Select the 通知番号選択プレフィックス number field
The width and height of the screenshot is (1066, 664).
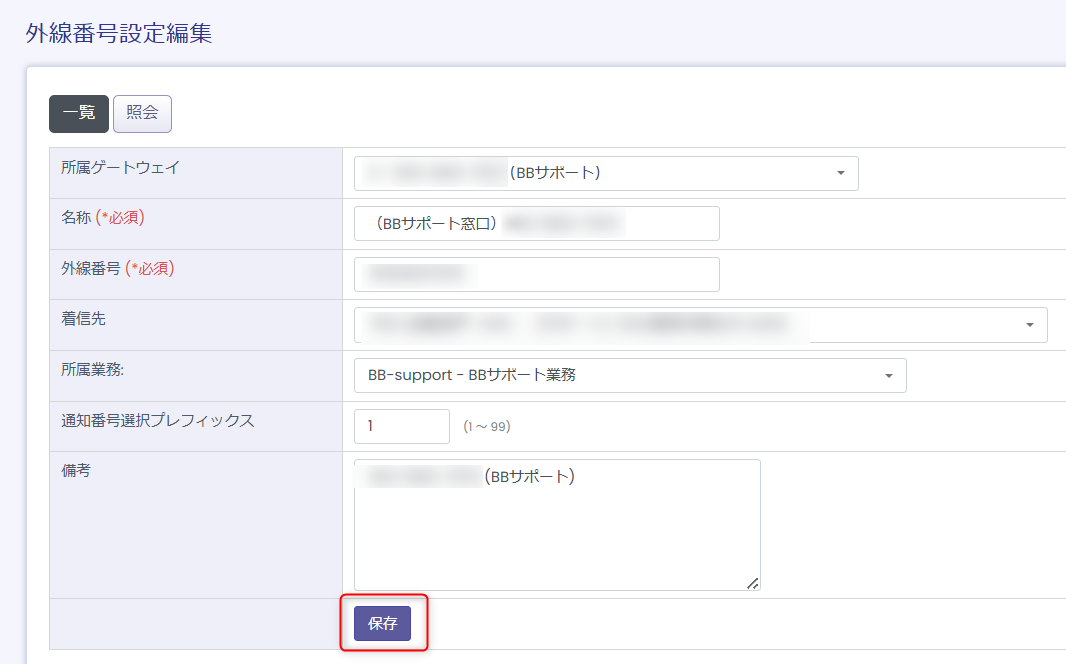tap(402, 426)
